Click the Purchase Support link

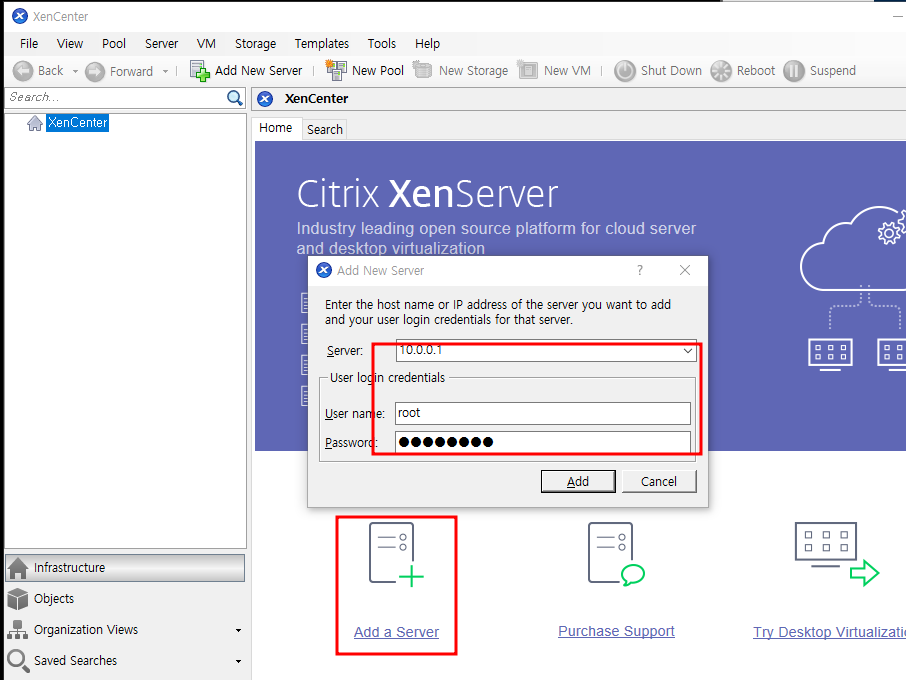[616, 631]
